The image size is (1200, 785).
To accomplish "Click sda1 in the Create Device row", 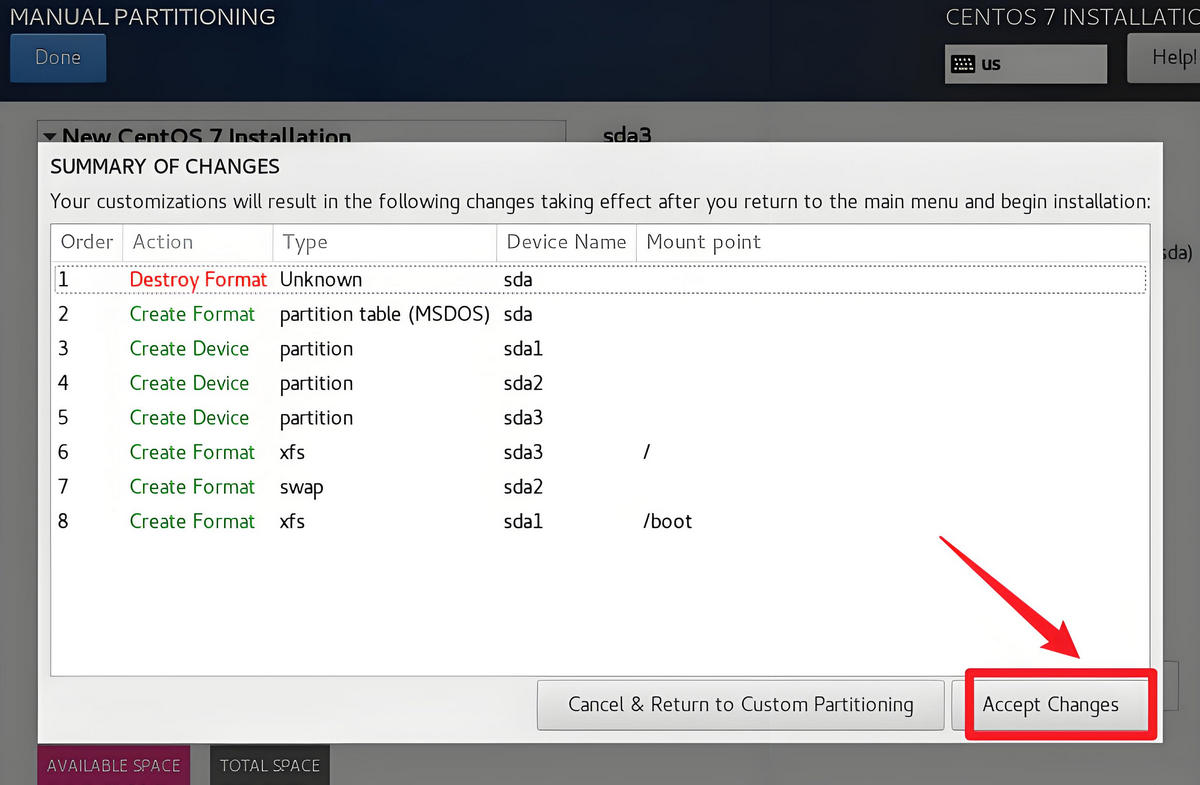I will (523, 349).
